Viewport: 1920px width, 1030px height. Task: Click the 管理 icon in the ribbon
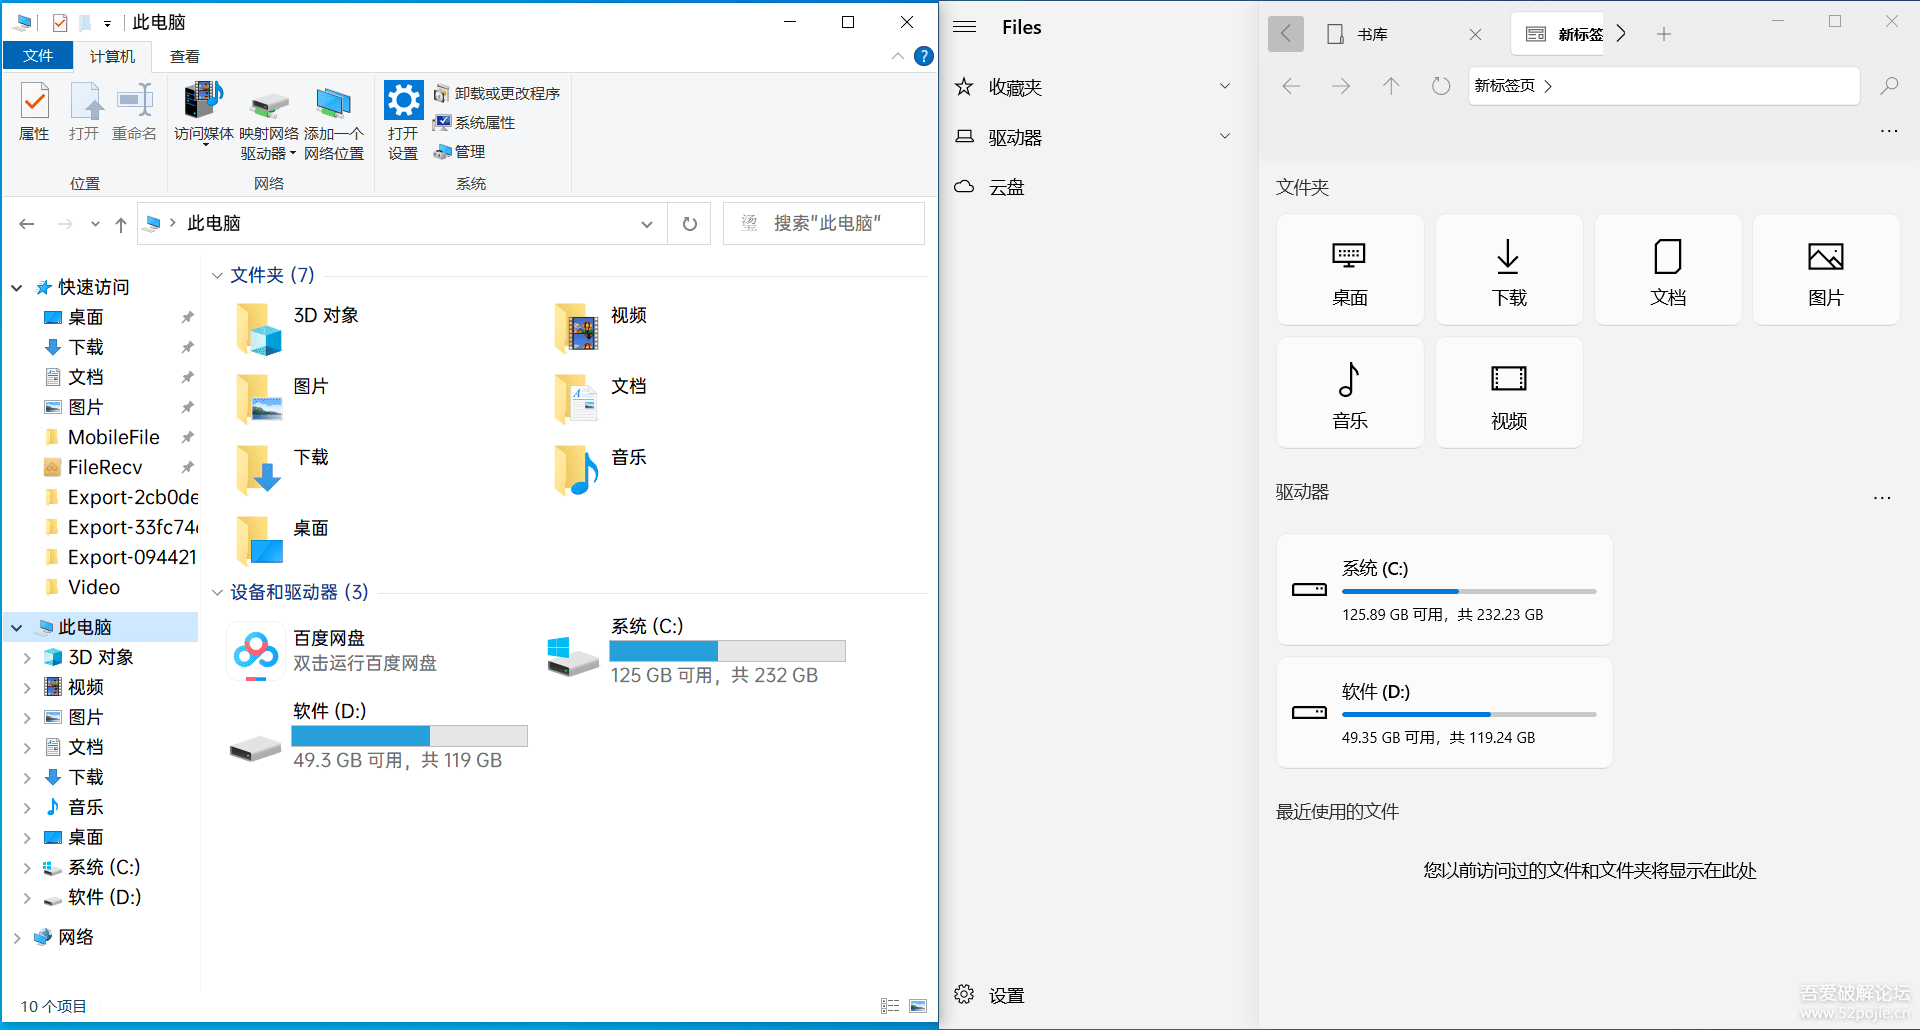(x=462, y=152)
